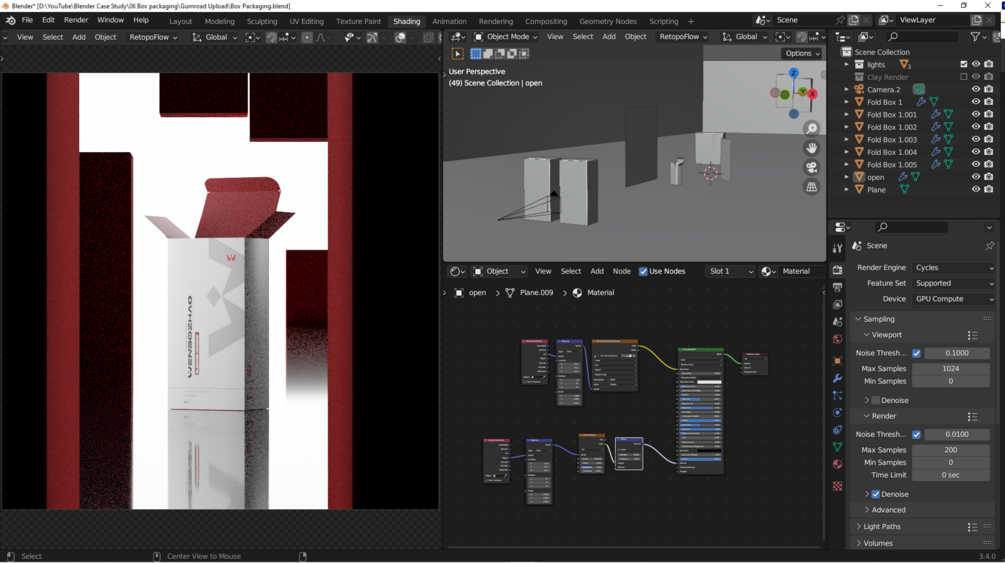Click the outliner filter funnel icon

tap(975, 37)
